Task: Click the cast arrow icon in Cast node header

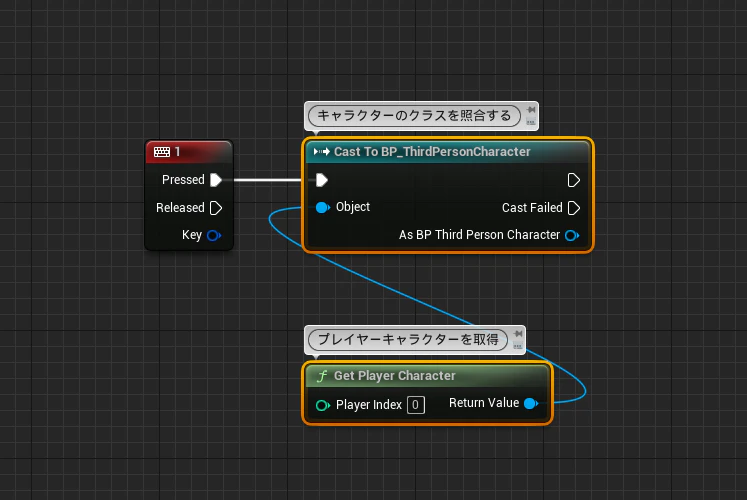Action: [x=322, y=152]
